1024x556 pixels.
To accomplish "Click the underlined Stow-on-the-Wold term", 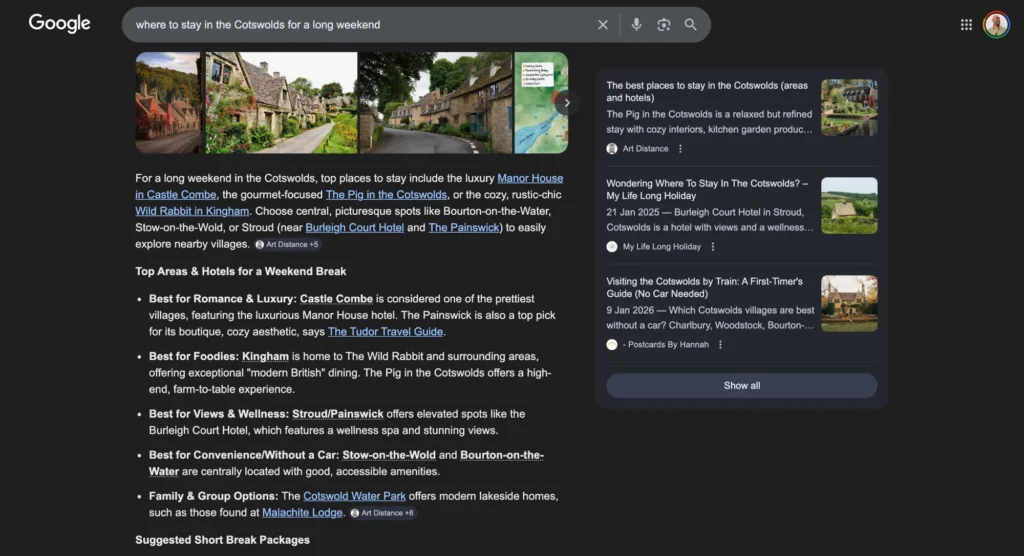I will tap(389, 455).
